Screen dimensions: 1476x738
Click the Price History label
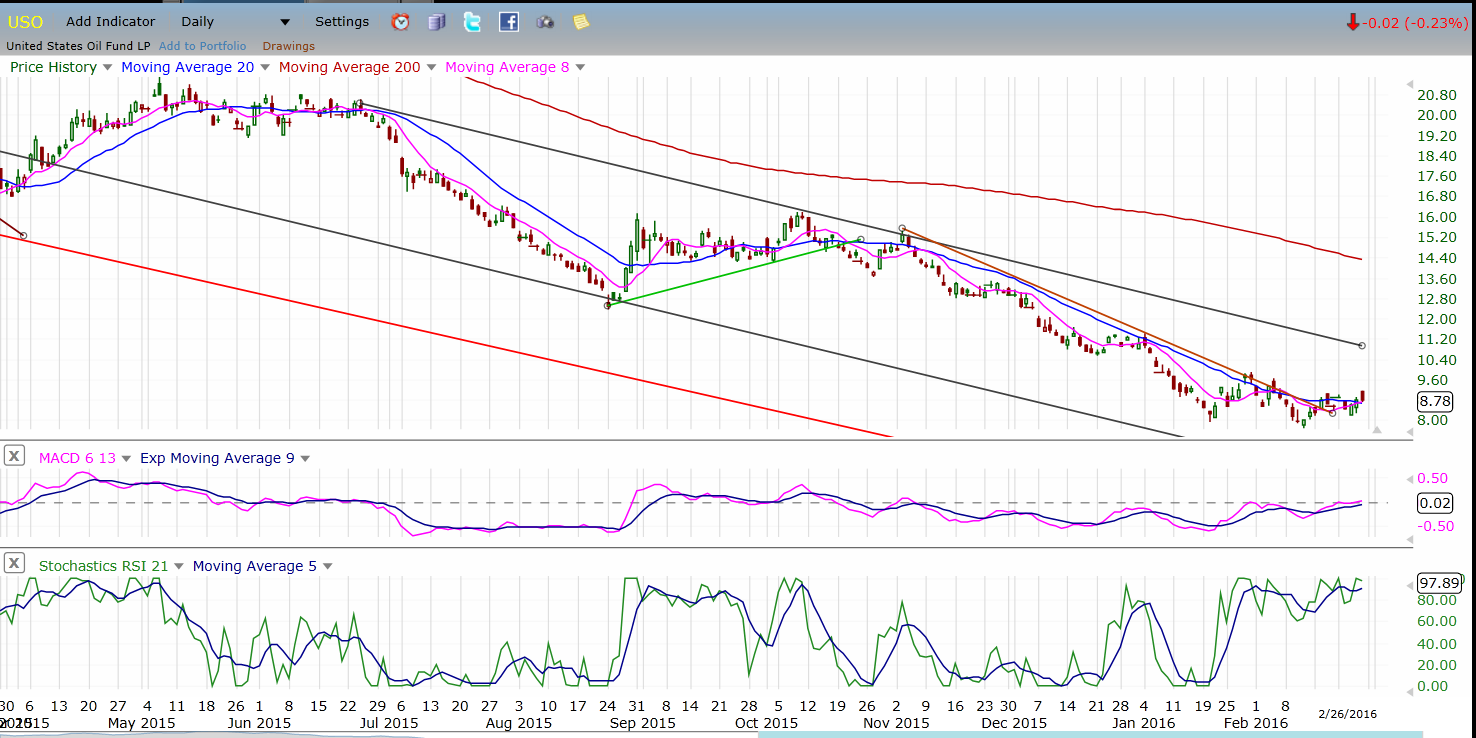tap(54, 67)
